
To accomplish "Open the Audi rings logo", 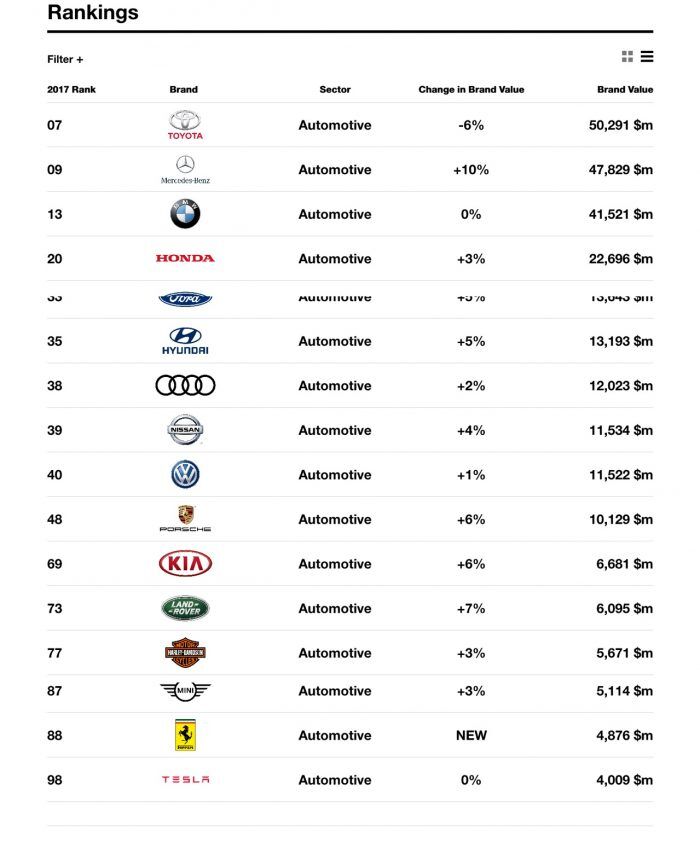I will (x=184, y=385).
